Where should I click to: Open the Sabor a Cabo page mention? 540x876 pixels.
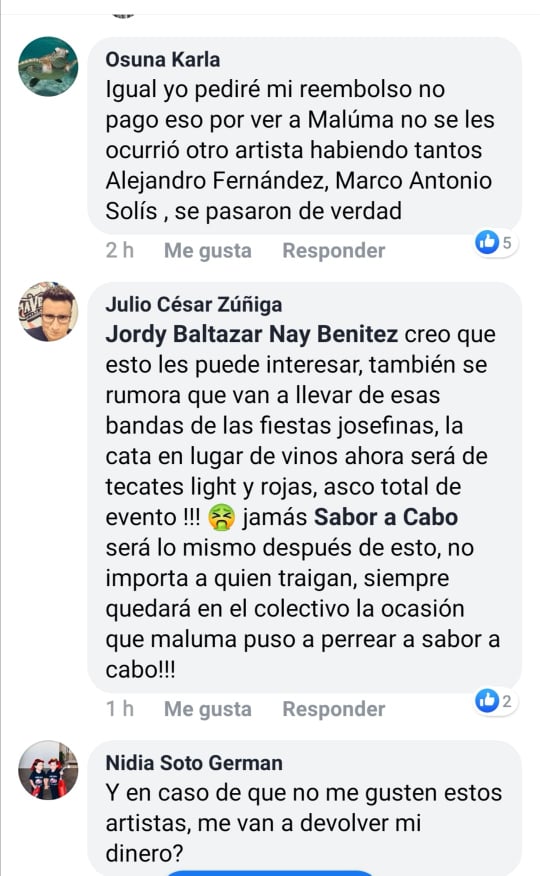tap(386, 517)
